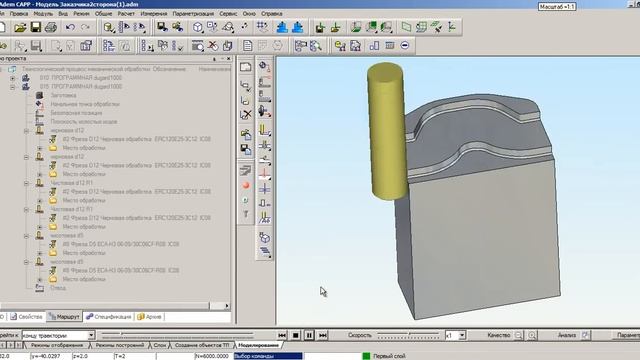This screenshot has width=640, height=360.
Task: Expand the 010 ПРОГРАММНАЯ operation node
Action: (13, 78)
